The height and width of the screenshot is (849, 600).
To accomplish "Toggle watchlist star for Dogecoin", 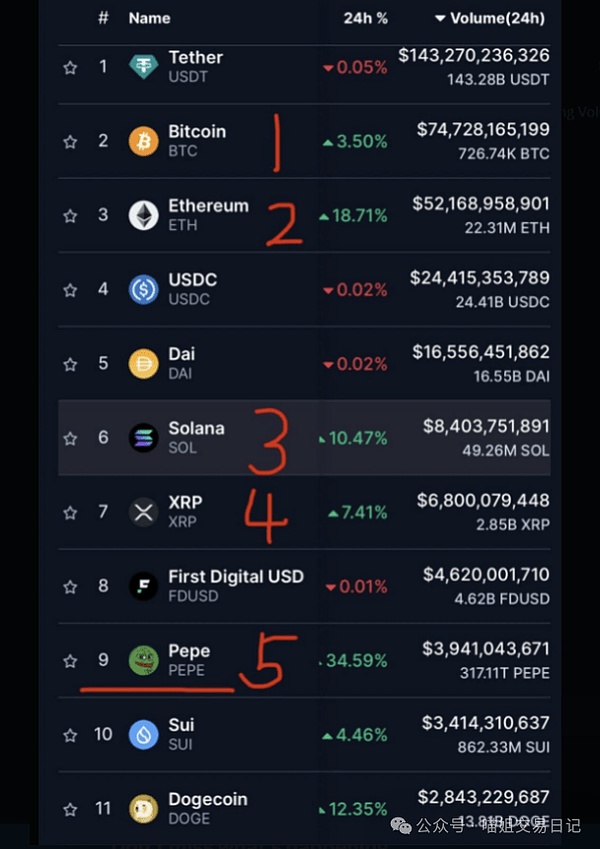I will (x=70, y=809).
